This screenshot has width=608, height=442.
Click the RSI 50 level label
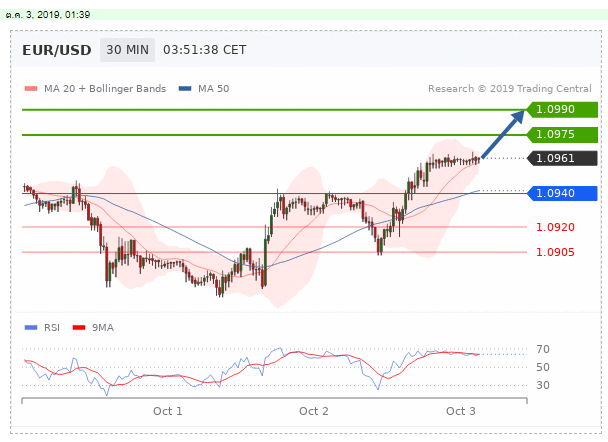pyautogui.click(x=543, y=367)
